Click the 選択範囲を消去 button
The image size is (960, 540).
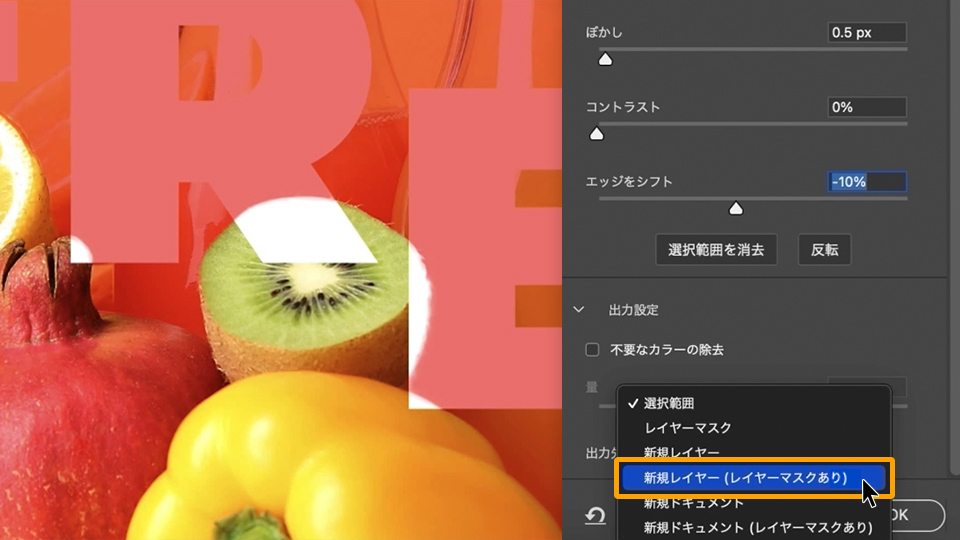point(716,250)
